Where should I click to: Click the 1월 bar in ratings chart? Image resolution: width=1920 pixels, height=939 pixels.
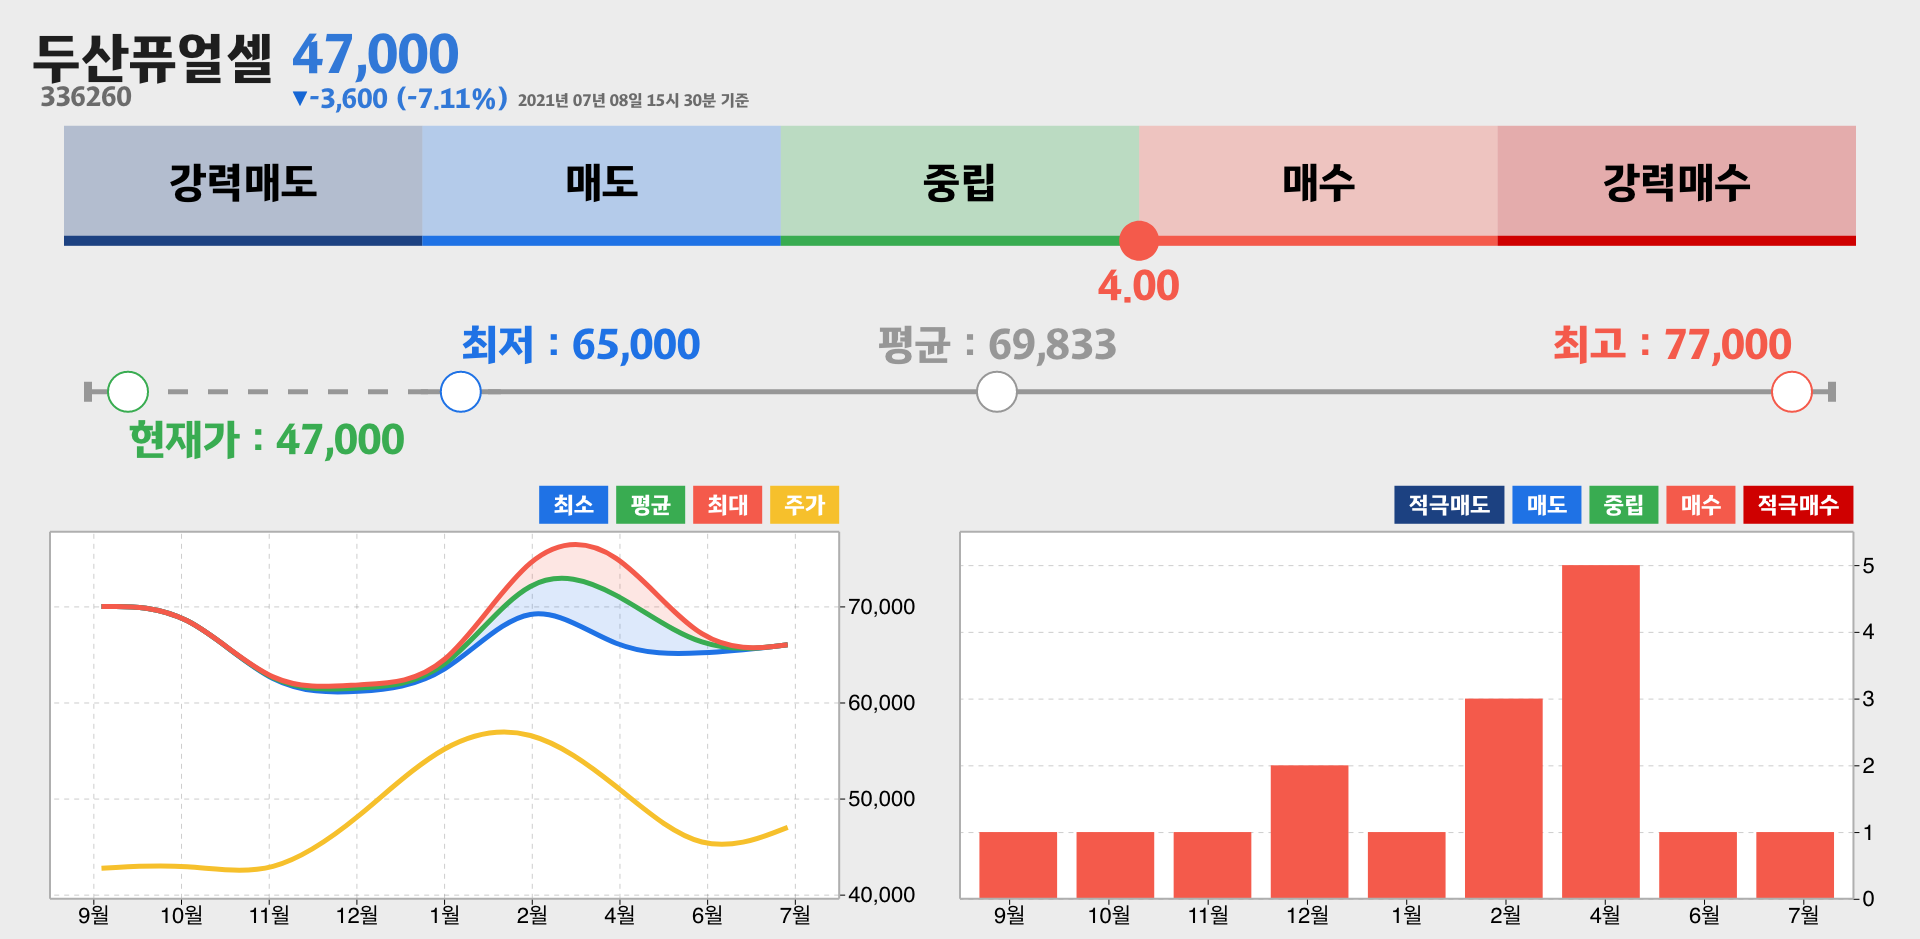[x=1407, y=865]
